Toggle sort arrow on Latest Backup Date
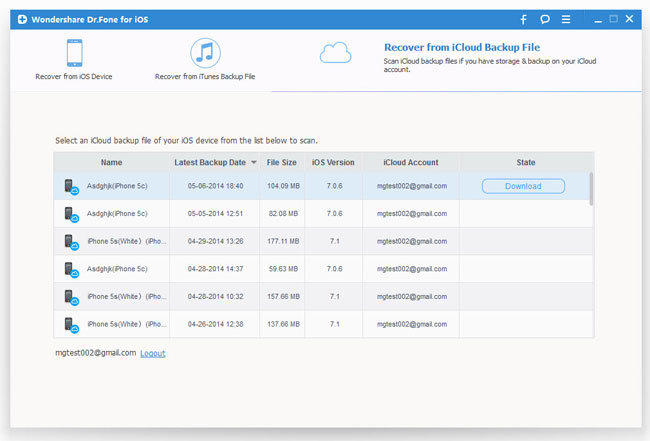The width and height of the screenshot is (650, 441). (x=253, y=162)
